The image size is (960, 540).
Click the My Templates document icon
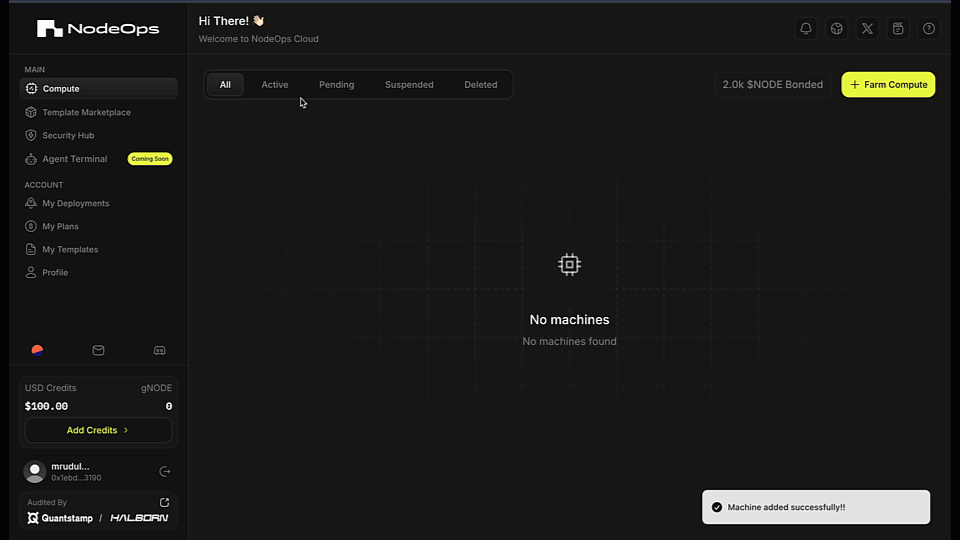pyautogui.click(x=31, y=249)
